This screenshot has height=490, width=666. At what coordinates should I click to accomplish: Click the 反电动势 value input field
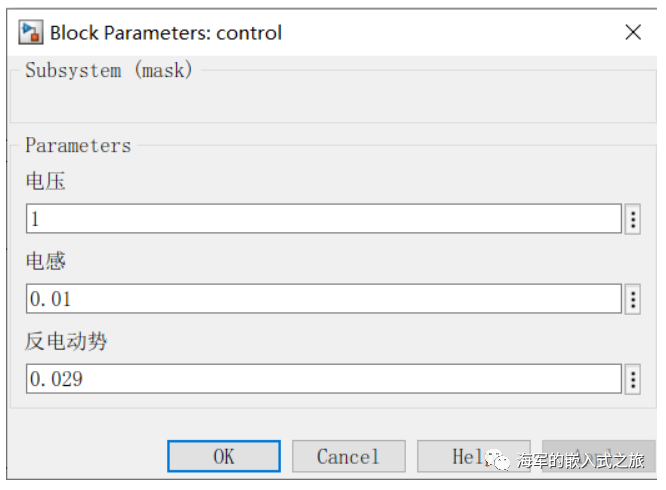click(x=324, y=379)
